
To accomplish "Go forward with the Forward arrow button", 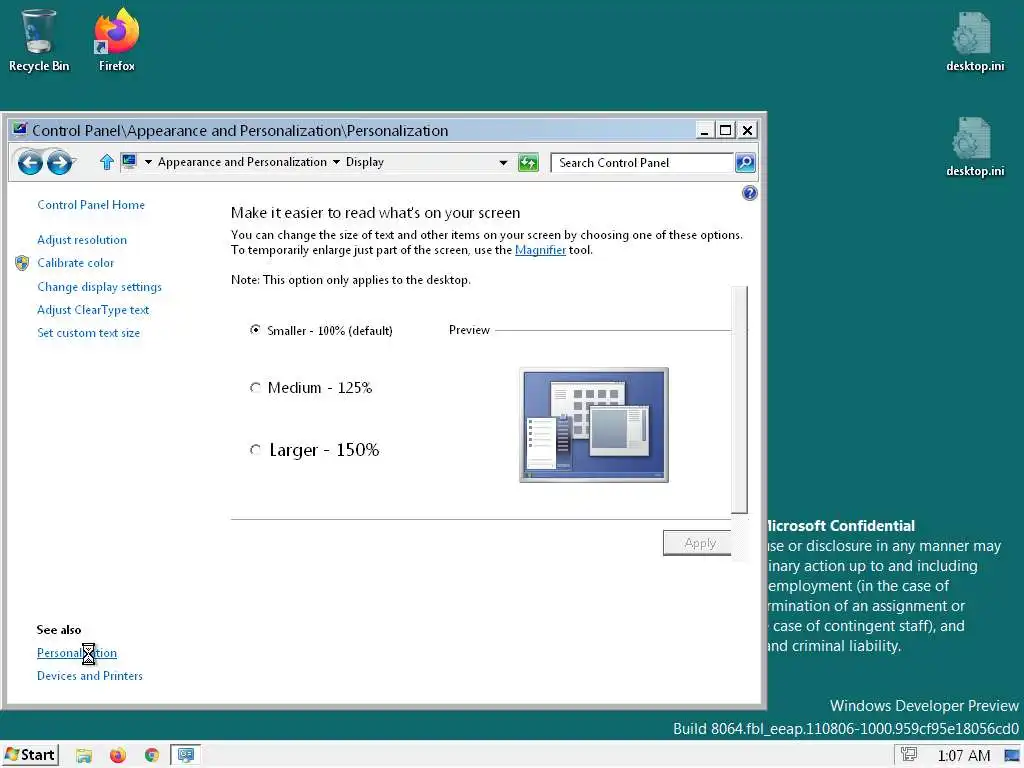I will (59, 163).
